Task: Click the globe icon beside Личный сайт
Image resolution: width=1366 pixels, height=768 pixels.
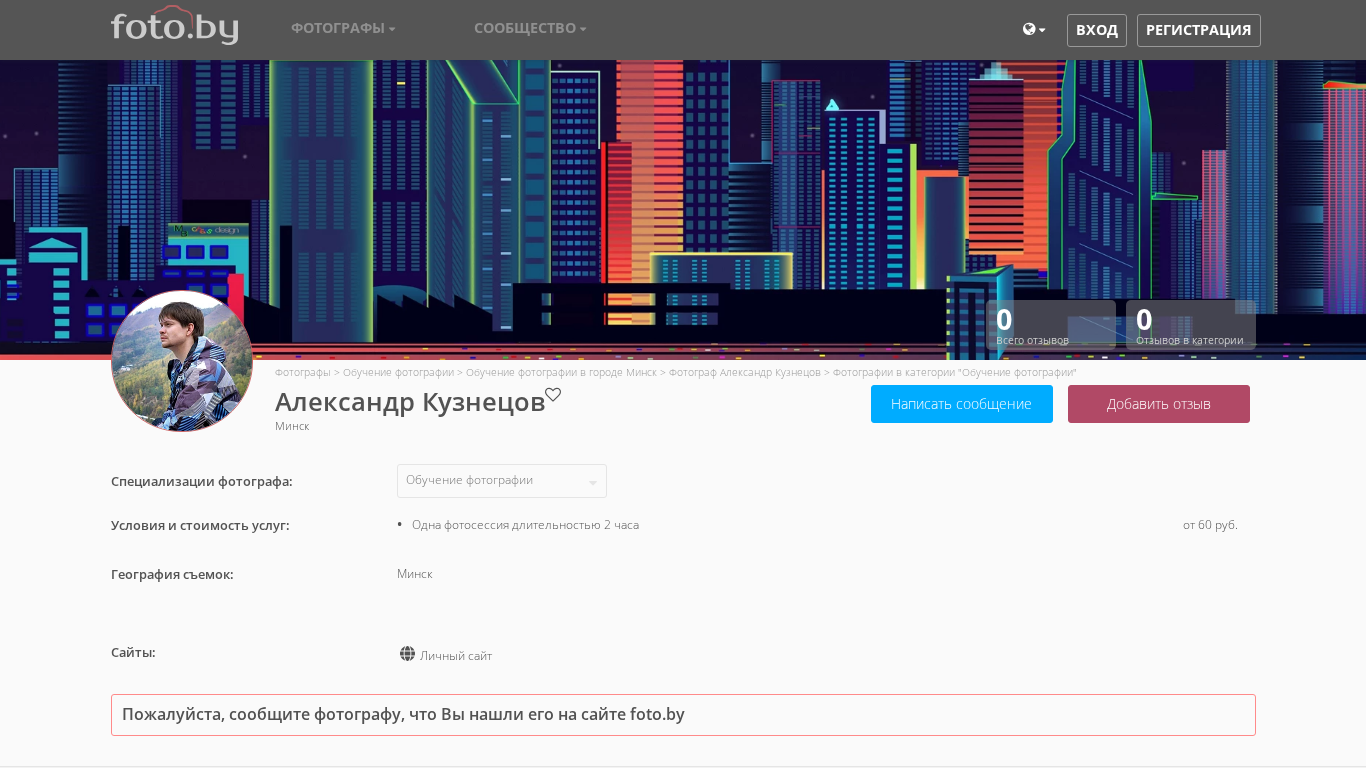Action: (x=407, y=654)
